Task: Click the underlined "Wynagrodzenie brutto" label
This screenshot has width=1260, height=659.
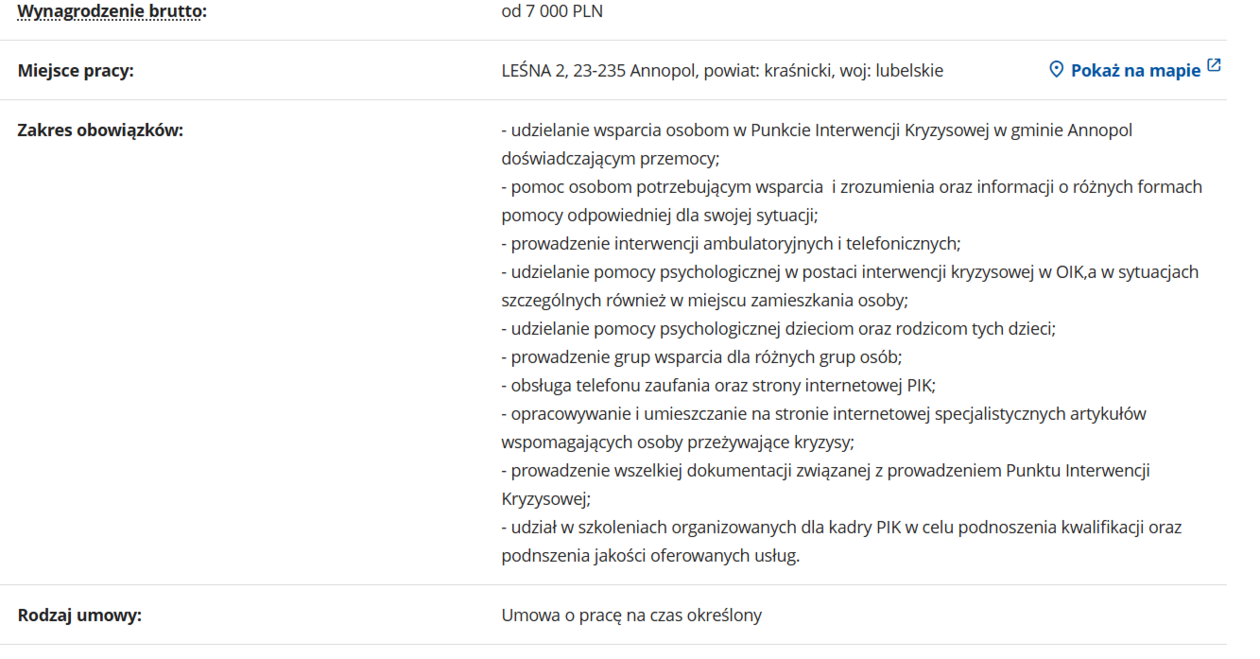Action: click(110, 12)
